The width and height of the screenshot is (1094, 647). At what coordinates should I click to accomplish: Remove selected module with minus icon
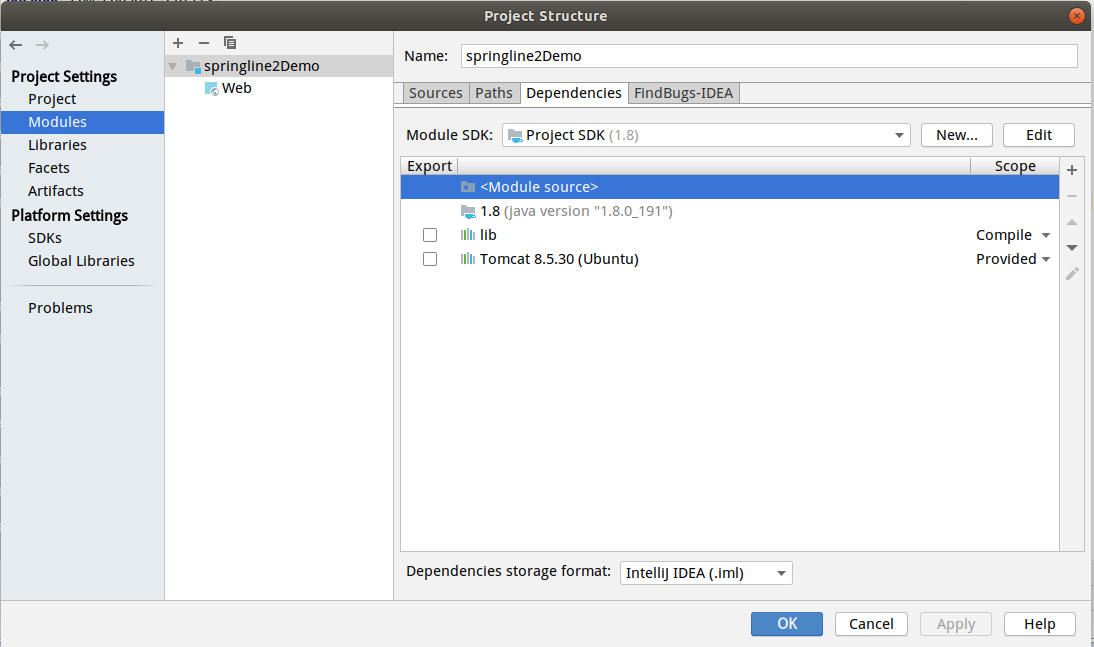tap(204, 43)
